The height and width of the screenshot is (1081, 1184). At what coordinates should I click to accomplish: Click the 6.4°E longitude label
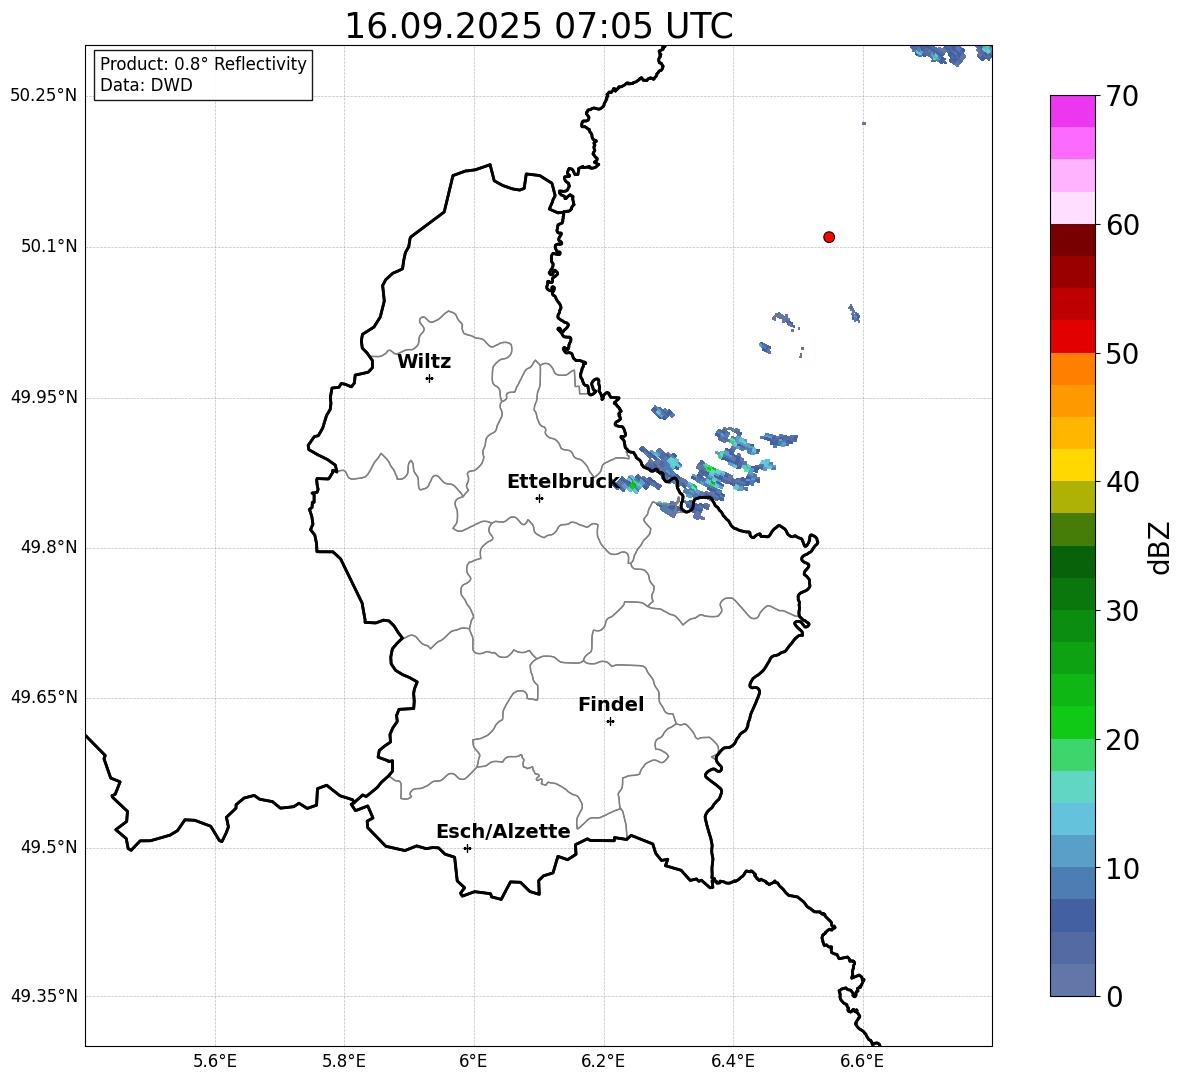pos(732,1061)
